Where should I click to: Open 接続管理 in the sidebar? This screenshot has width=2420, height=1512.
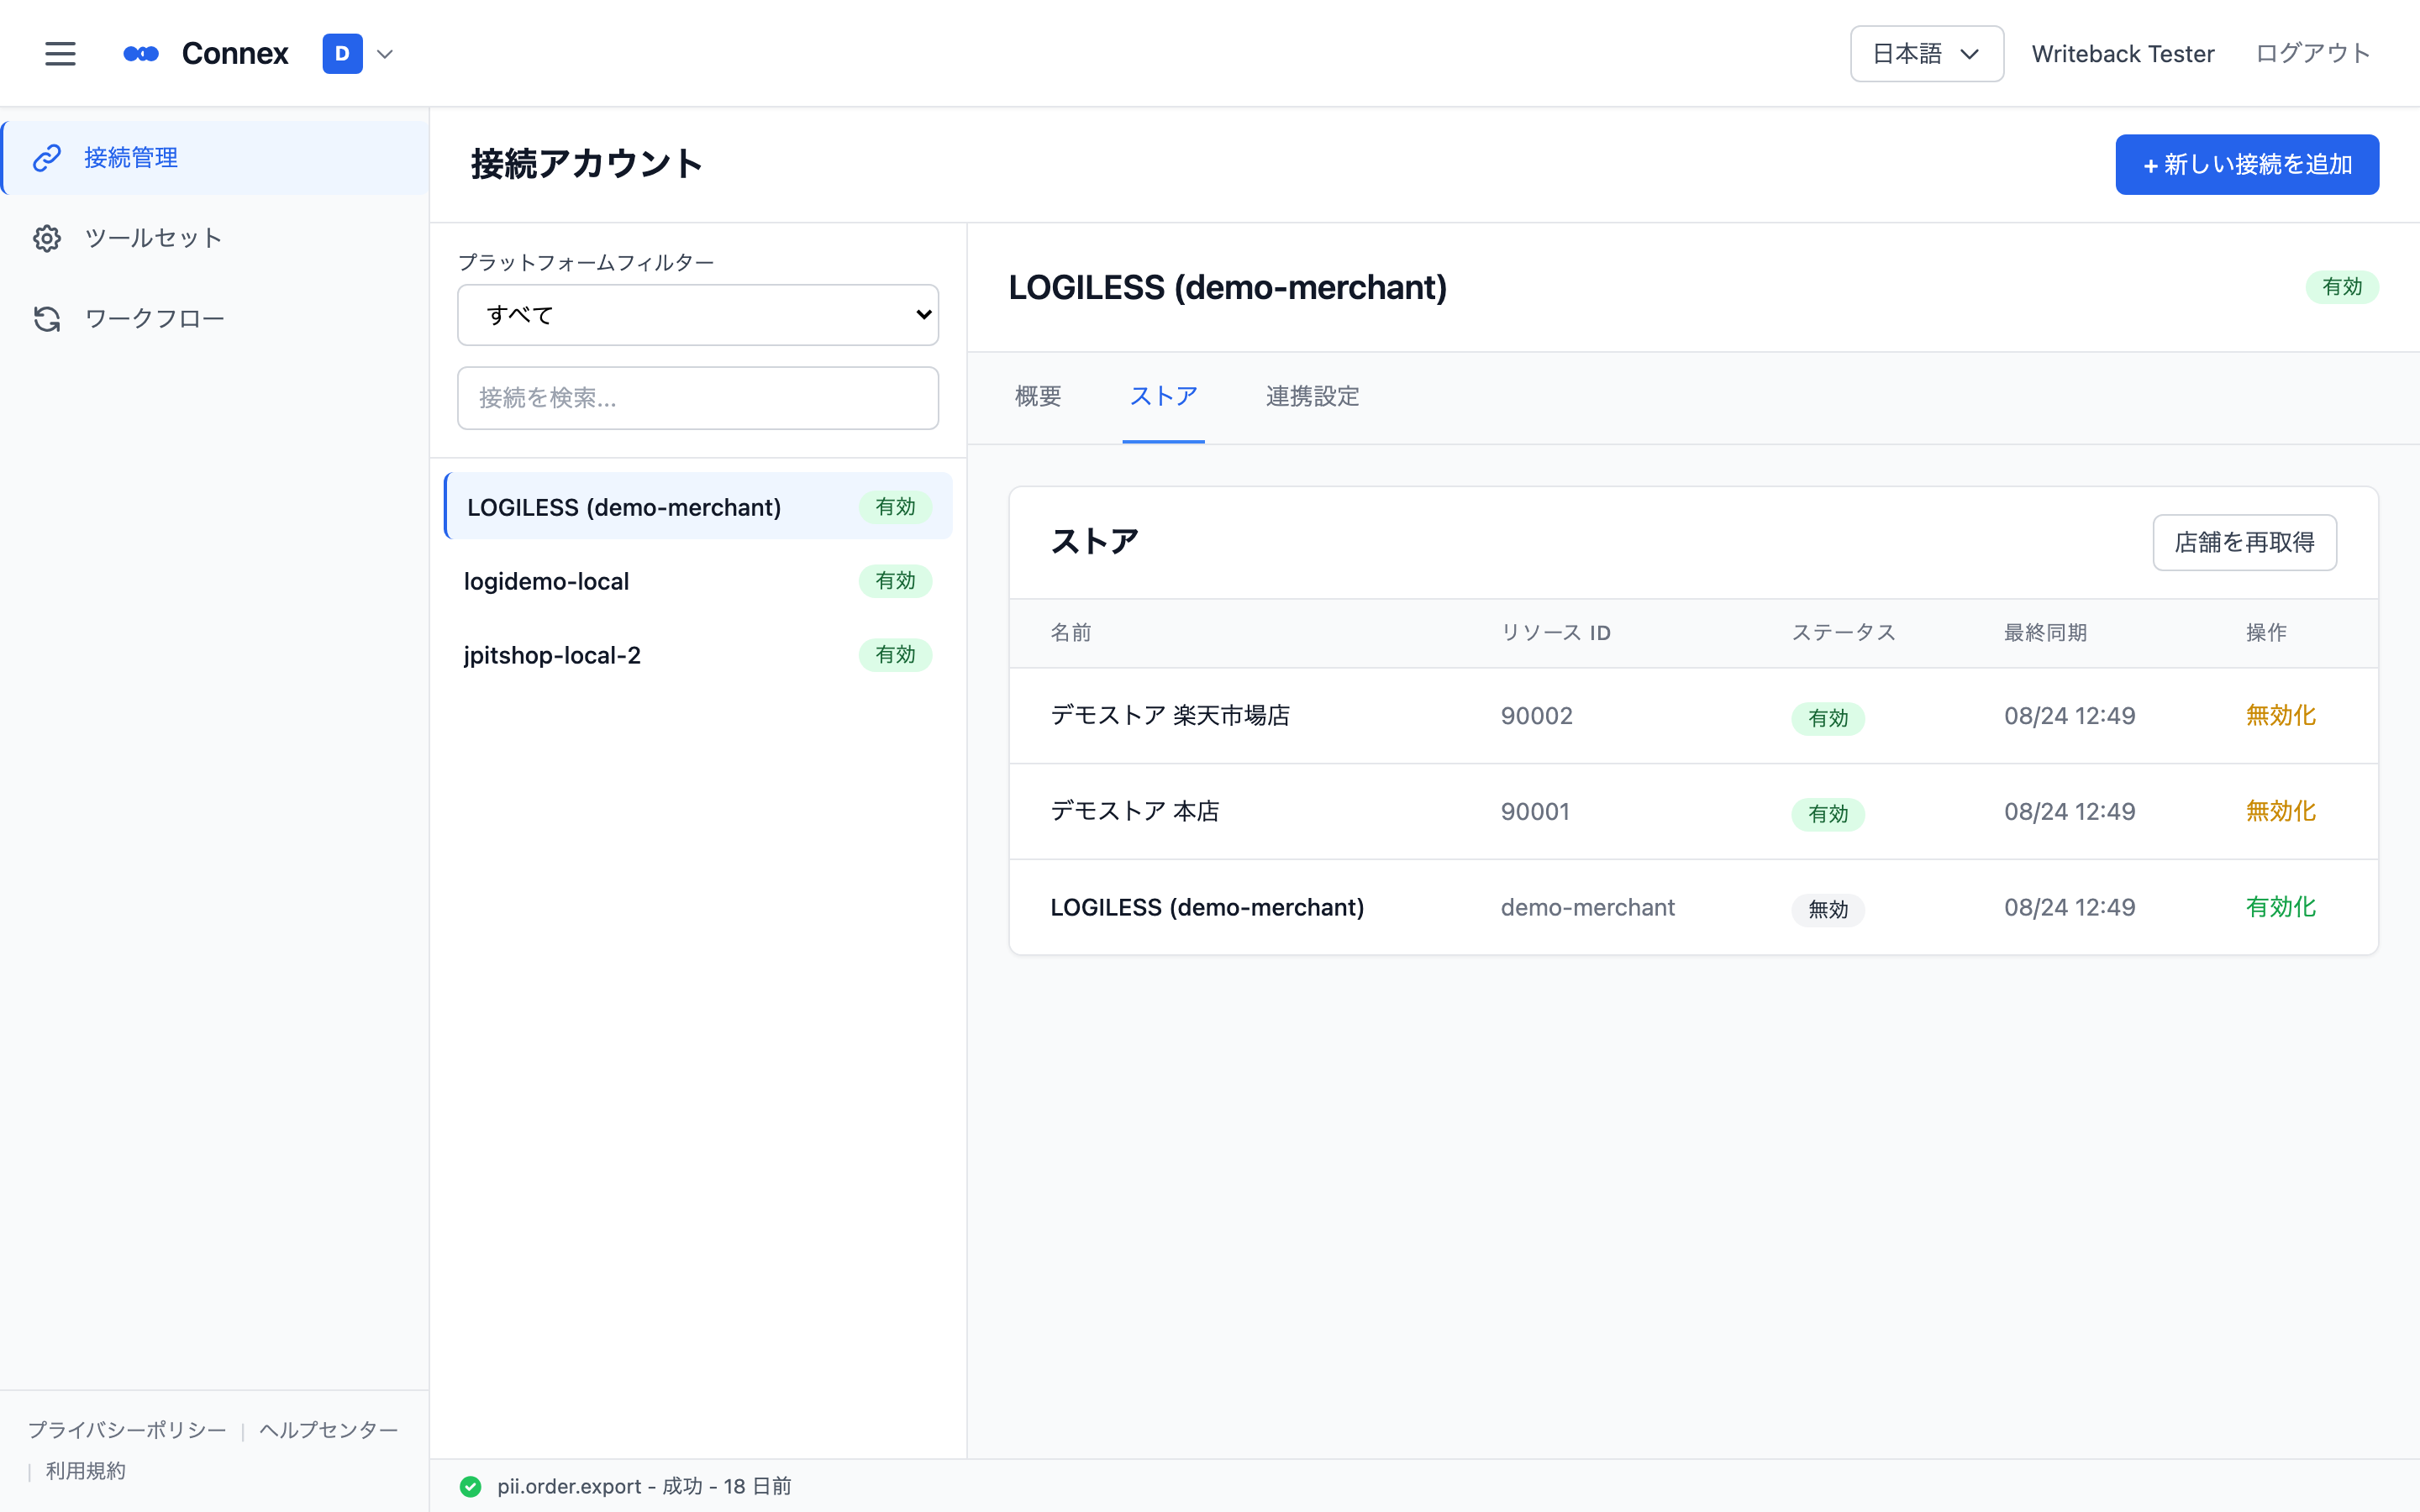click(x=215, y=158)
